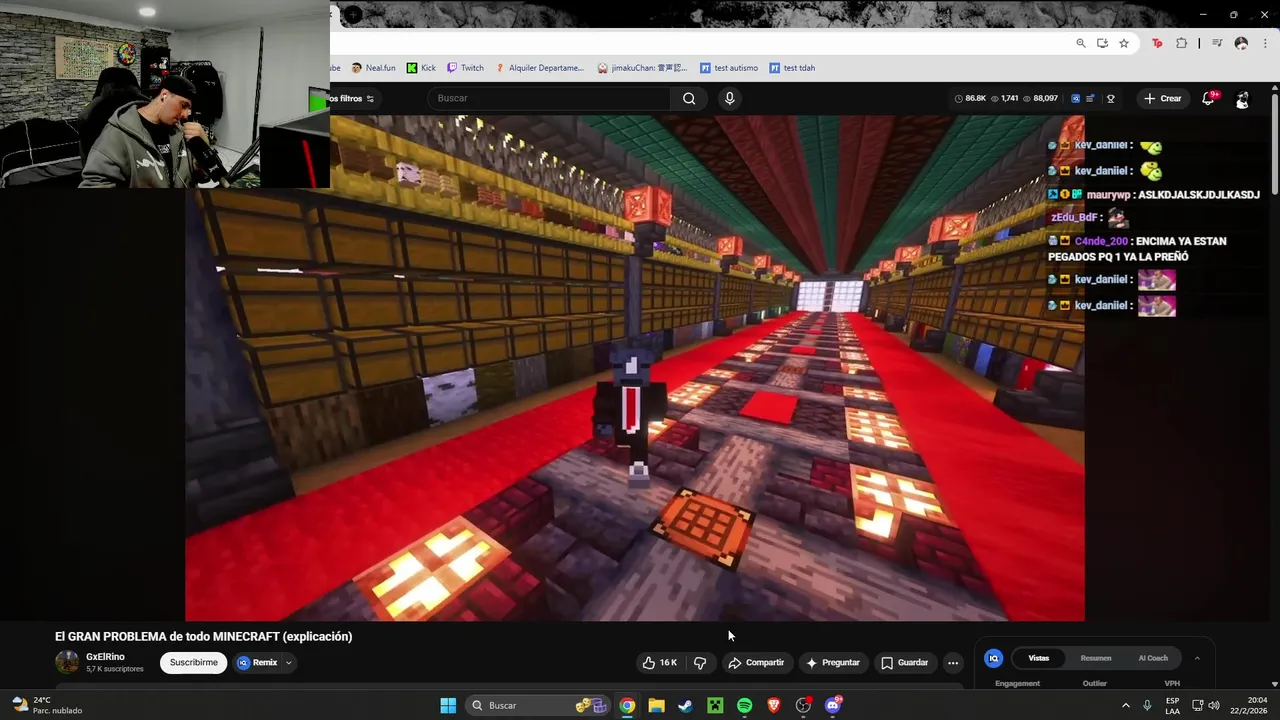The image size is (1280, 720).
Task: Open a new Chrome tab with the plus button
Action: (354, 14)
